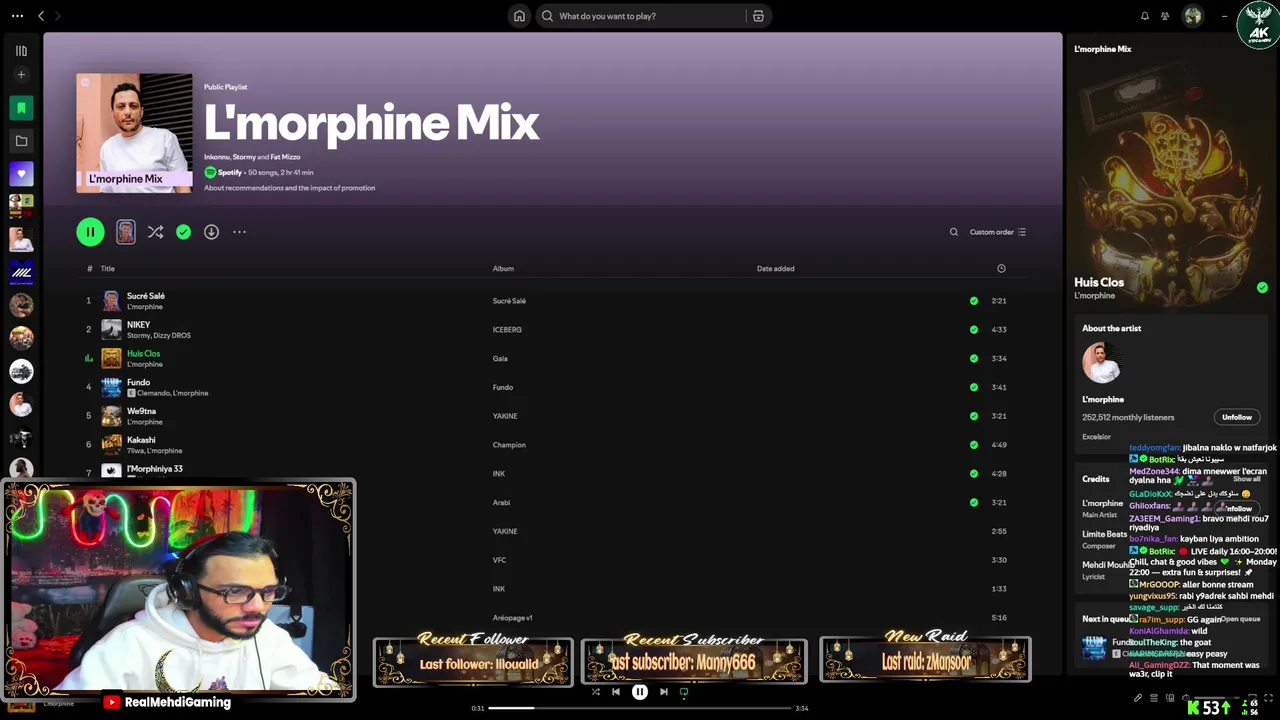The height and width of the screenshot is (720, 1280).
Task: Click the YAKINE album on the We9tna row
Action: coord(505,416)
